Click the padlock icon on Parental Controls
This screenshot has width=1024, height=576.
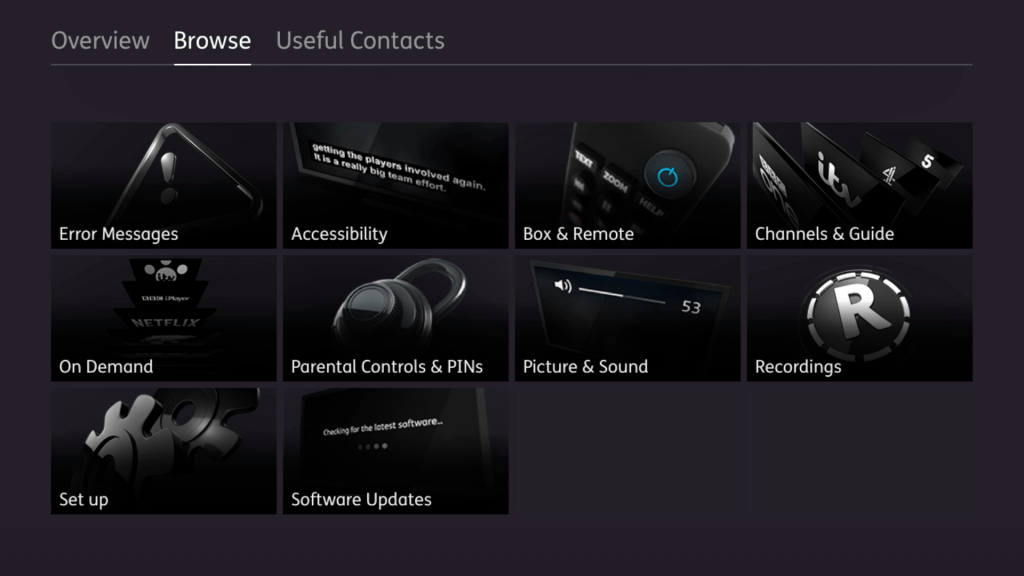click(392, 305)
